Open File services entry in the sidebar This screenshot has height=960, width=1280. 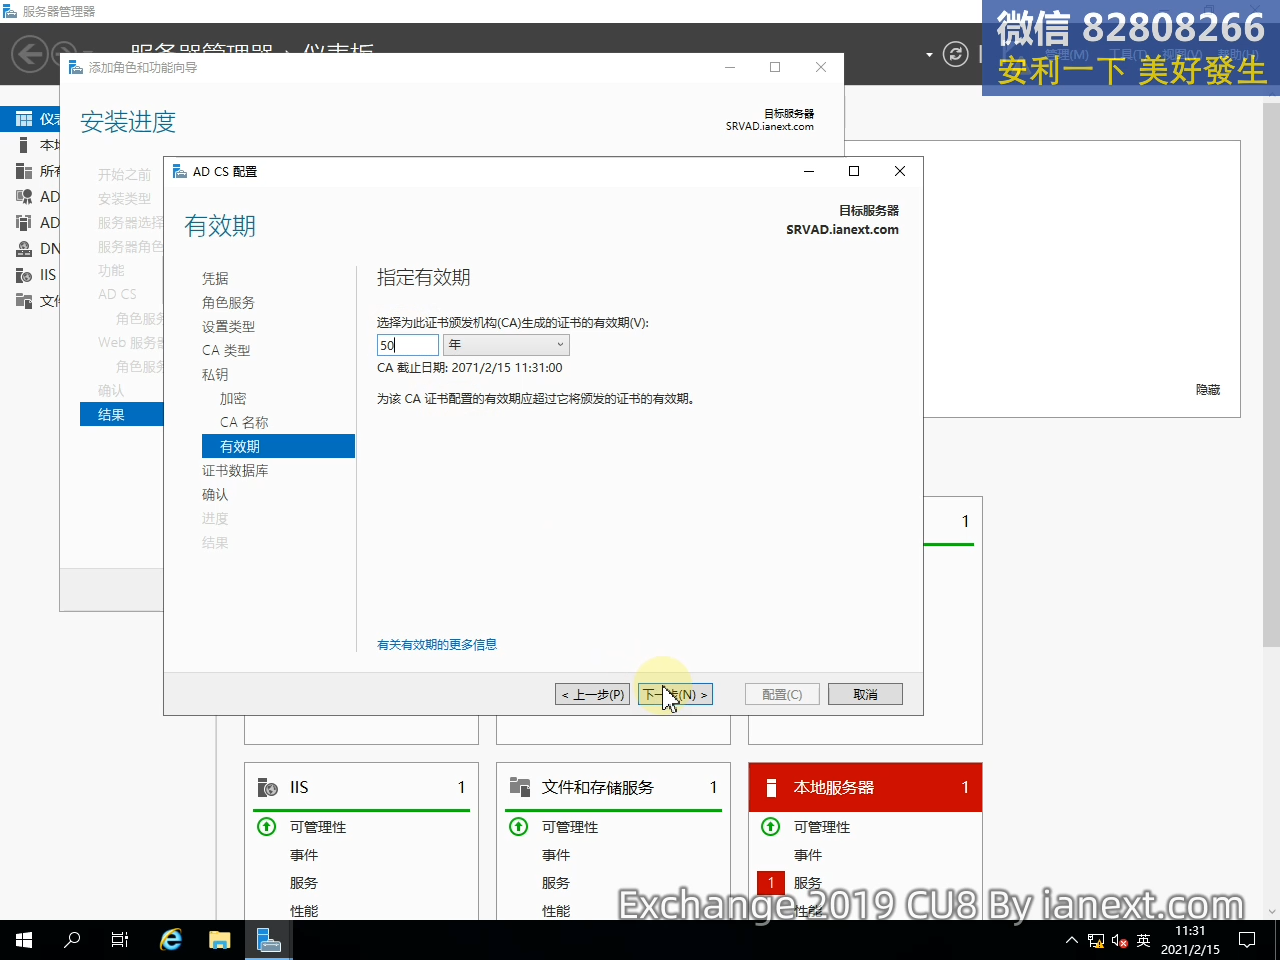point(38,301)
